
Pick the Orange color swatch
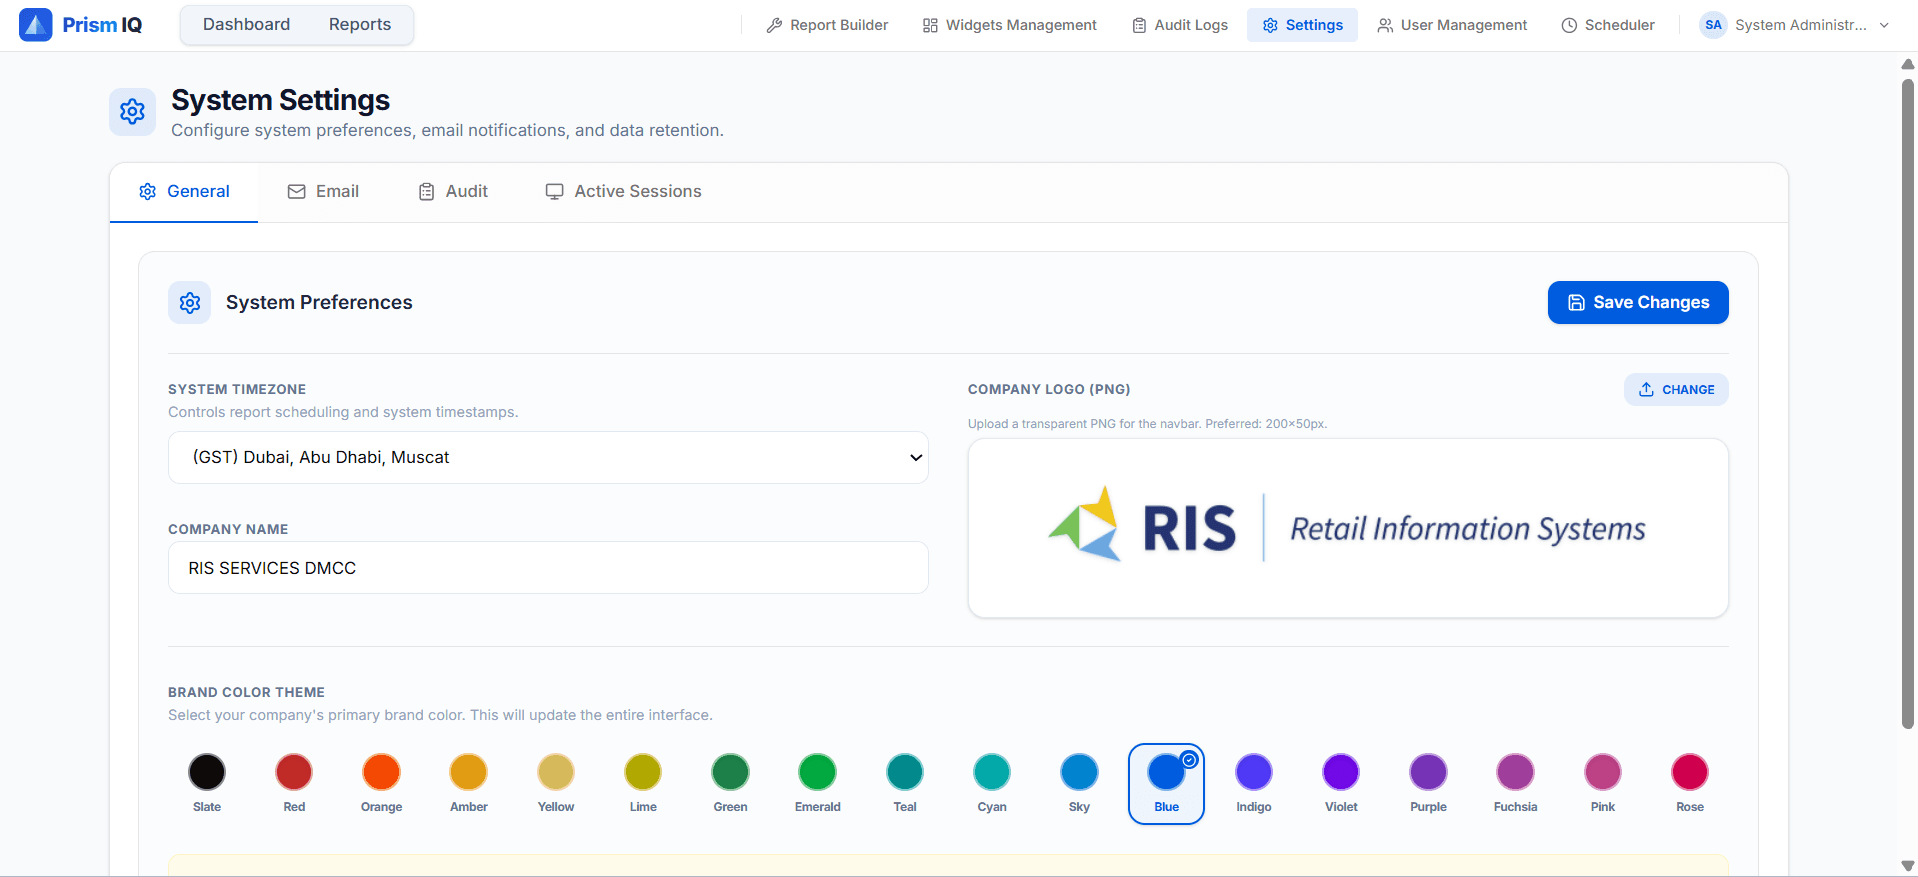tap(381, 773)
